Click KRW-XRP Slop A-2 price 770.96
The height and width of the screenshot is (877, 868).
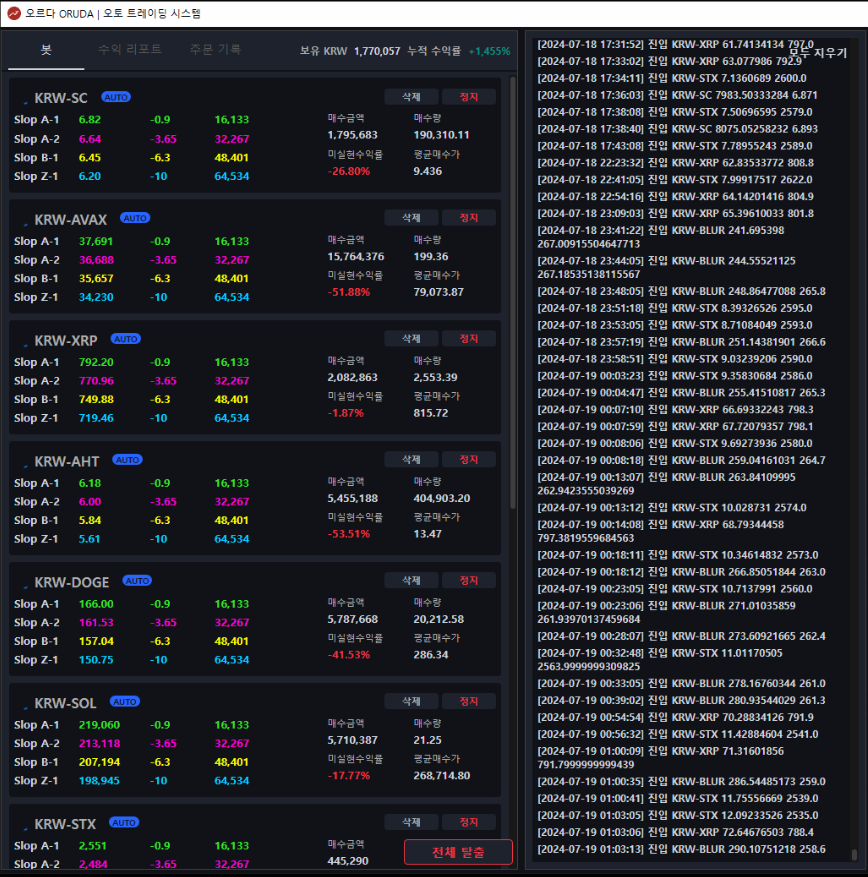96,381
